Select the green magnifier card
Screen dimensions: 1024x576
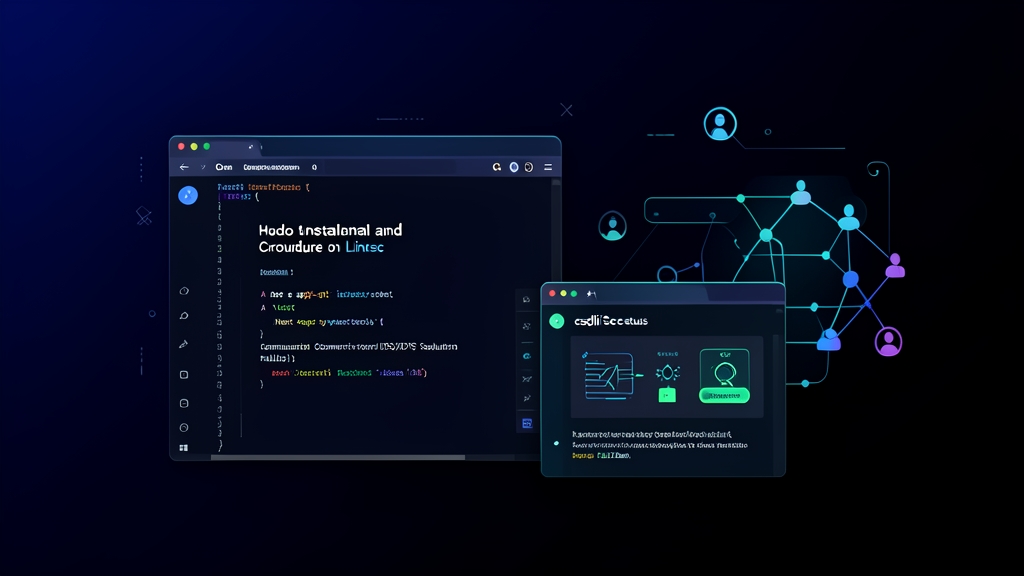(x=724, y=376)
